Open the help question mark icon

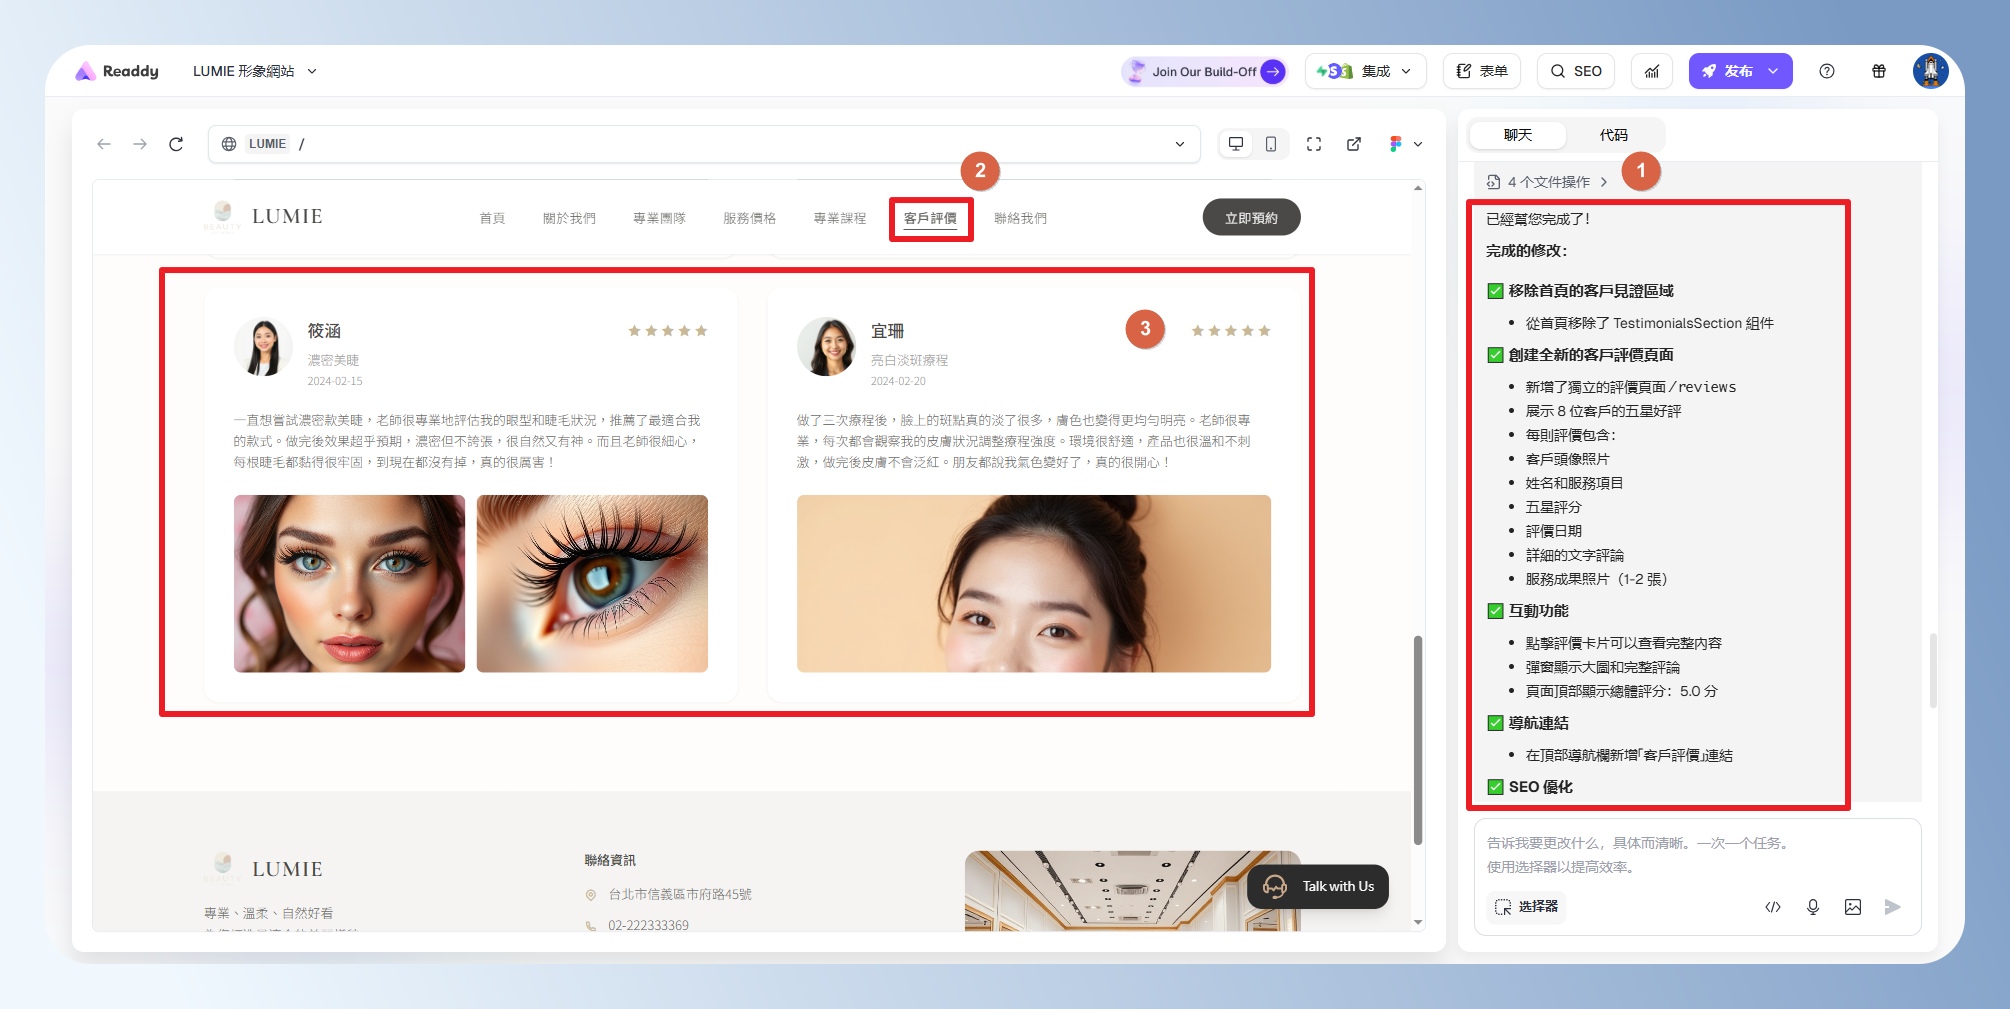[x=1827, y=71]
